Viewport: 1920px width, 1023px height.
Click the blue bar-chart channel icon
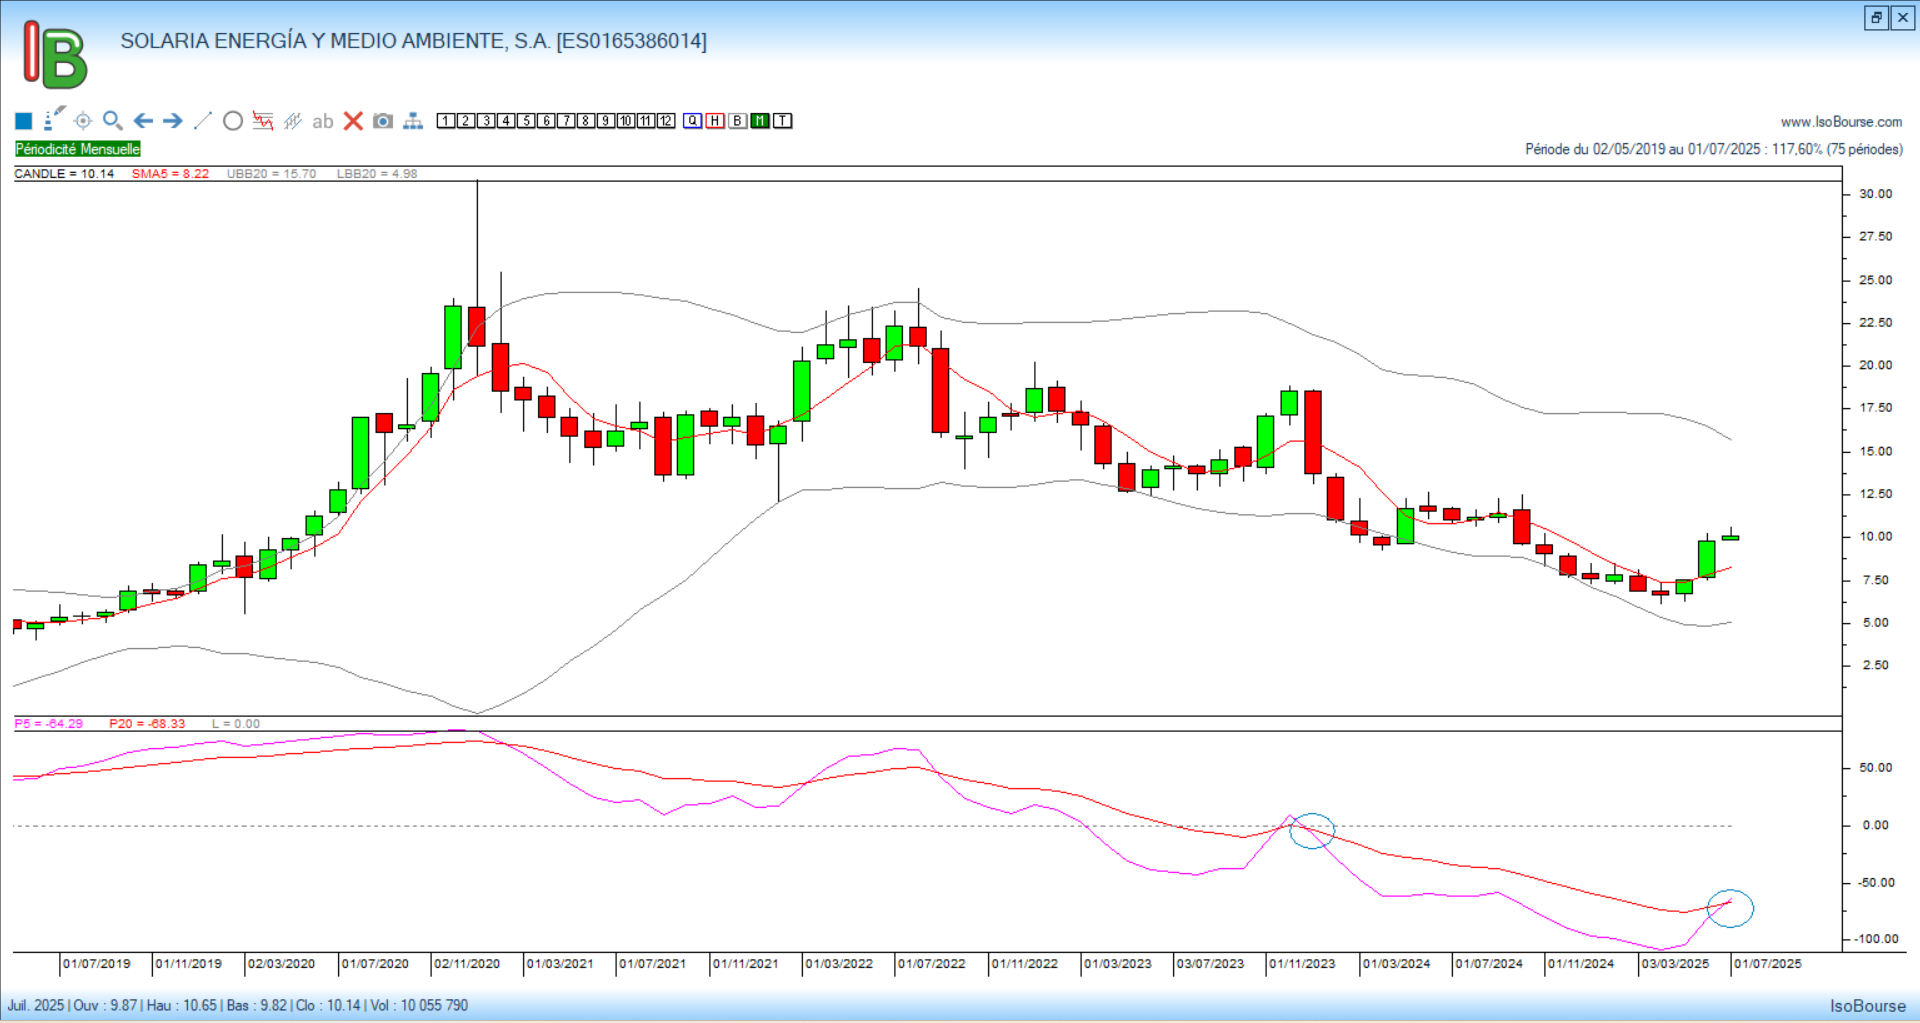click(293, 121)
